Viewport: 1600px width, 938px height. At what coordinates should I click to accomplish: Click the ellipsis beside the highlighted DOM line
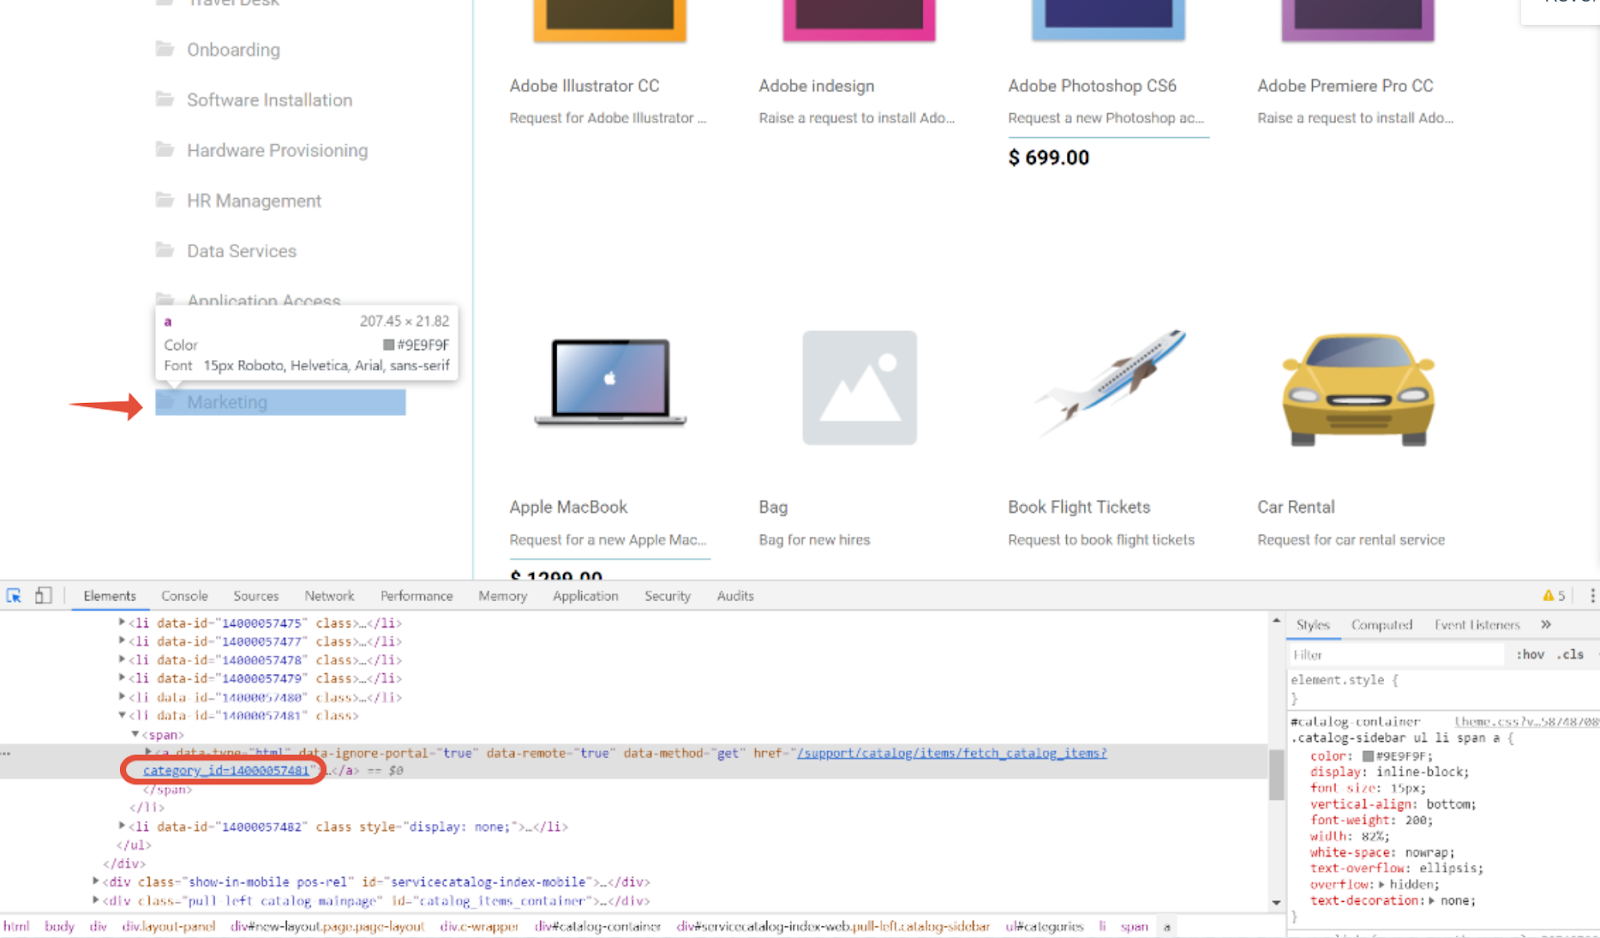point(6,753)
